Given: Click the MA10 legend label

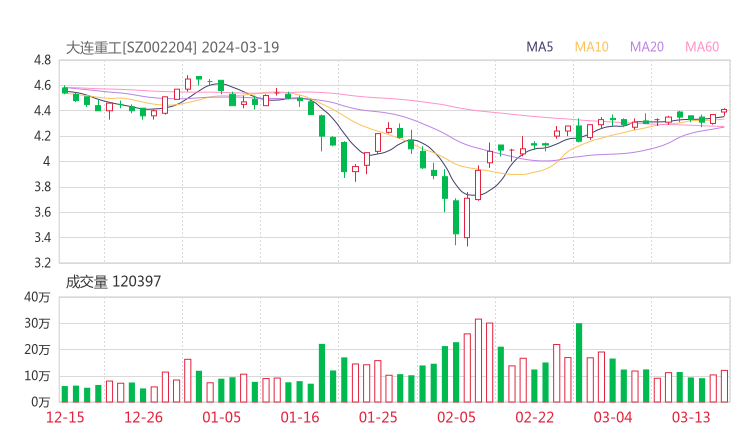Looking at the screenshot, I should 591,47.
